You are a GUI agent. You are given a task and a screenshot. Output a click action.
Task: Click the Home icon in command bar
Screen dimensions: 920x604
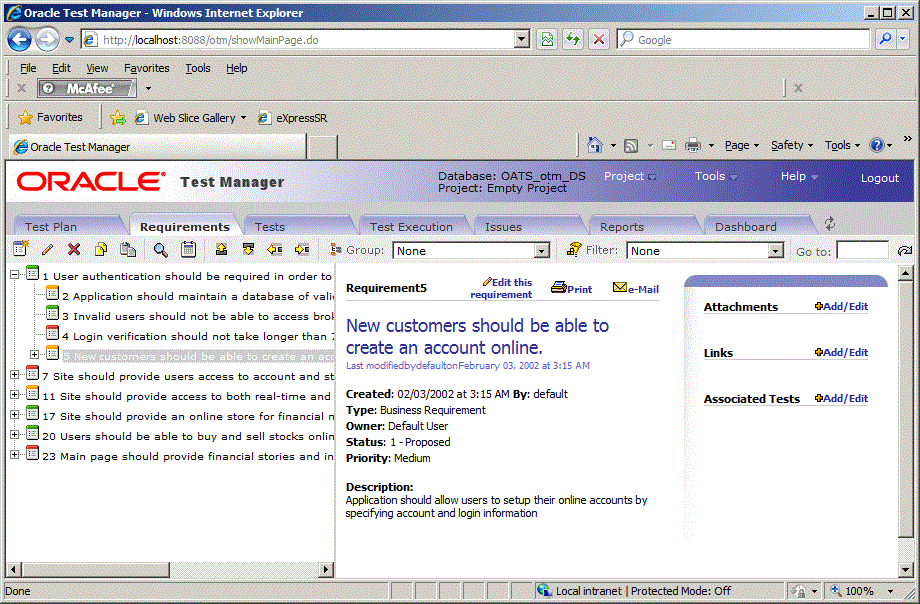[594, 145]
